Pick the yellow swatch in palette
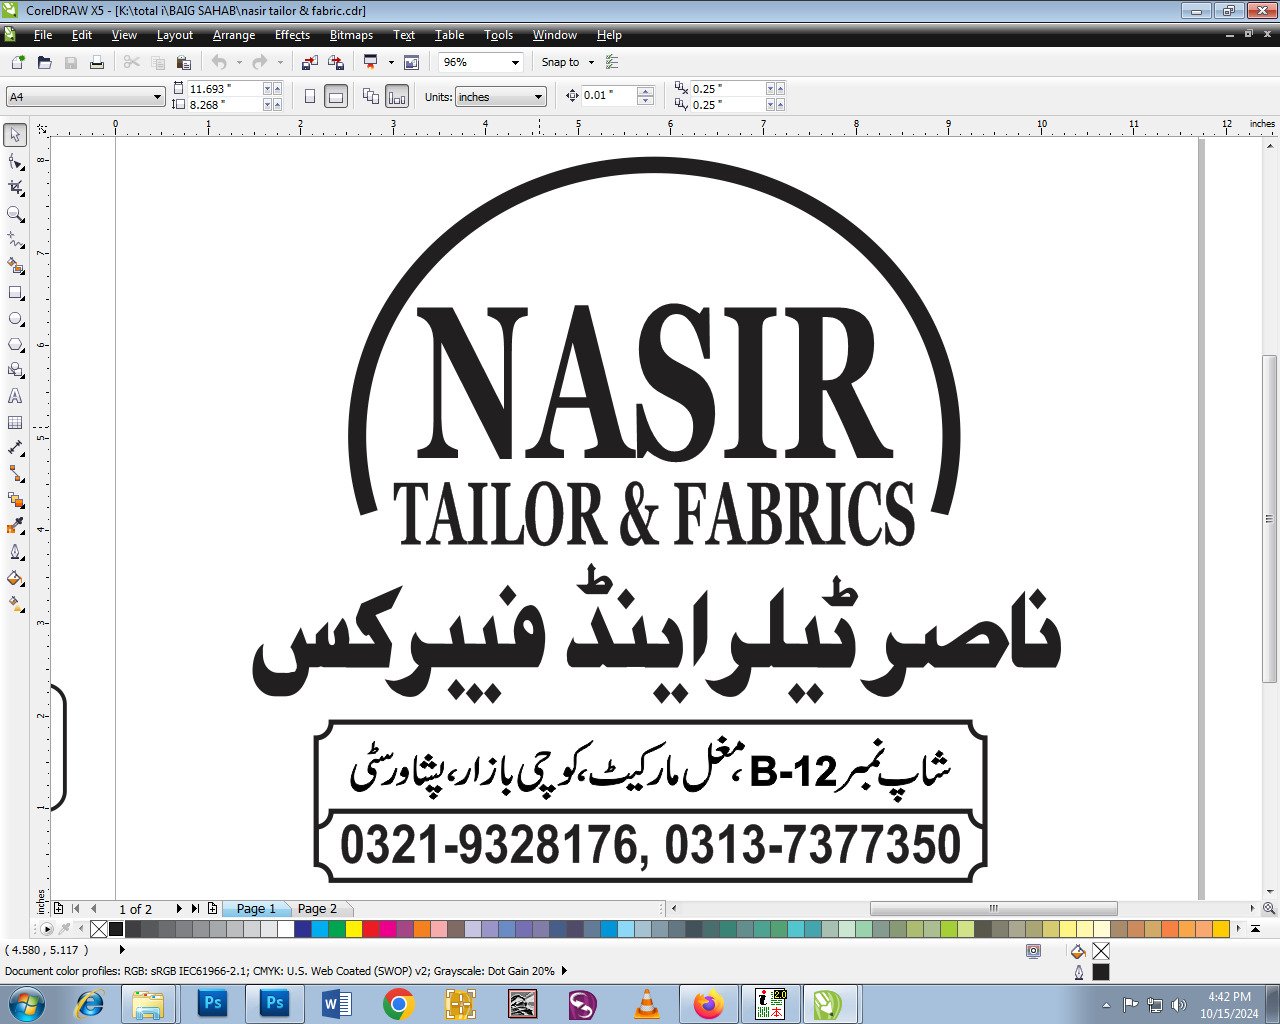The width and height of the screenshot is (1280, 1024). [353, 929]
